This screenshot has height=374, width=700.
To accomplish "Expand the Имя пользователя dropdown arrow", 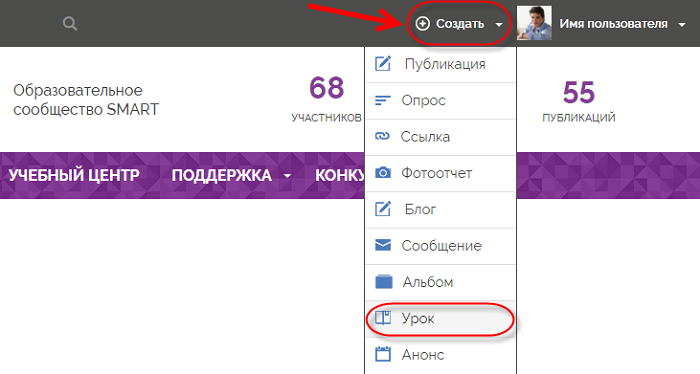I will pos(682,25).
